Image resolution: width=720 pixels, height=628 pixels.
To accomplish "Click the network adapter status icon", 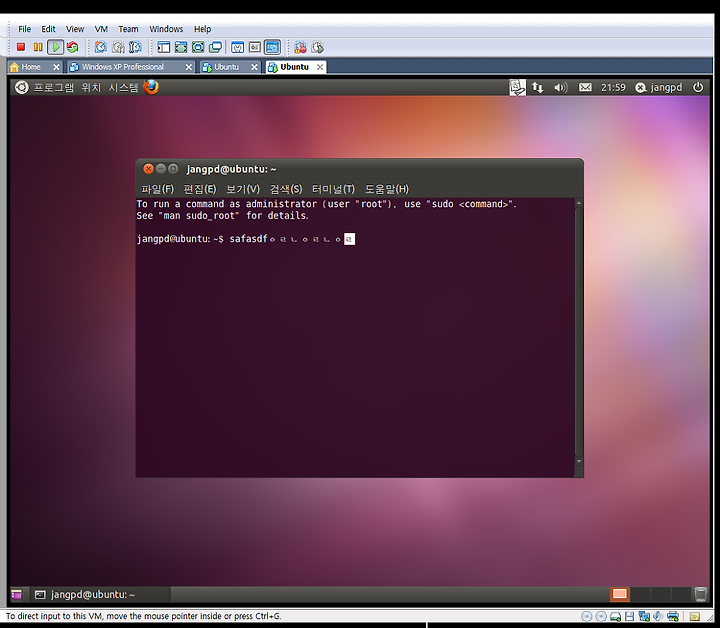I will point(644,617).
